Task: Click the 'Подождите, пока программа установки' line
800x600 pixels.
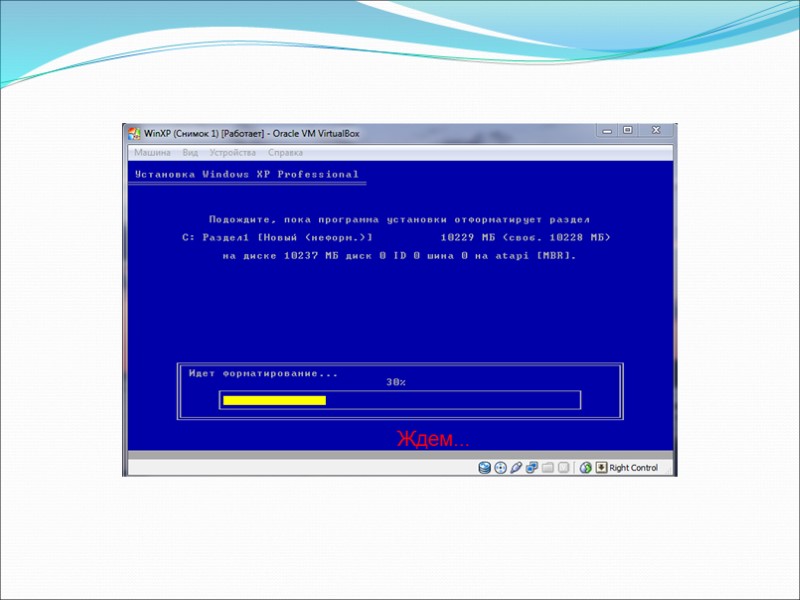Action: (399, 220)
